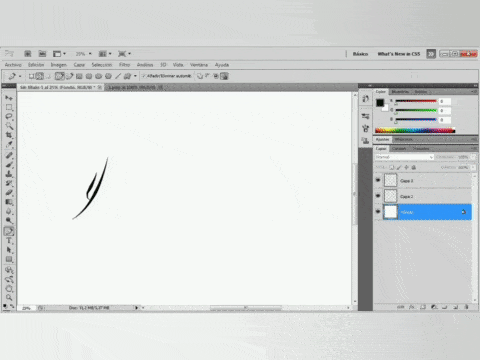This screenshot has height=360, width=480.
Task: Select the Quick Selection tool
Action: tap(9, 126)
